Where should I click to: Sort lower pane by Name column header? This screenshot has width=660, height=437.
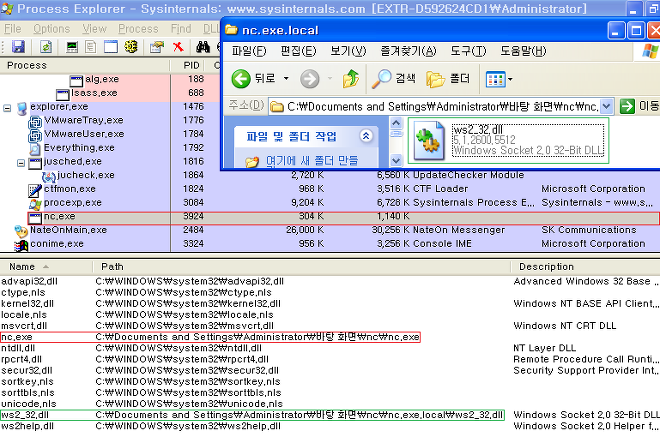point(46,267)
